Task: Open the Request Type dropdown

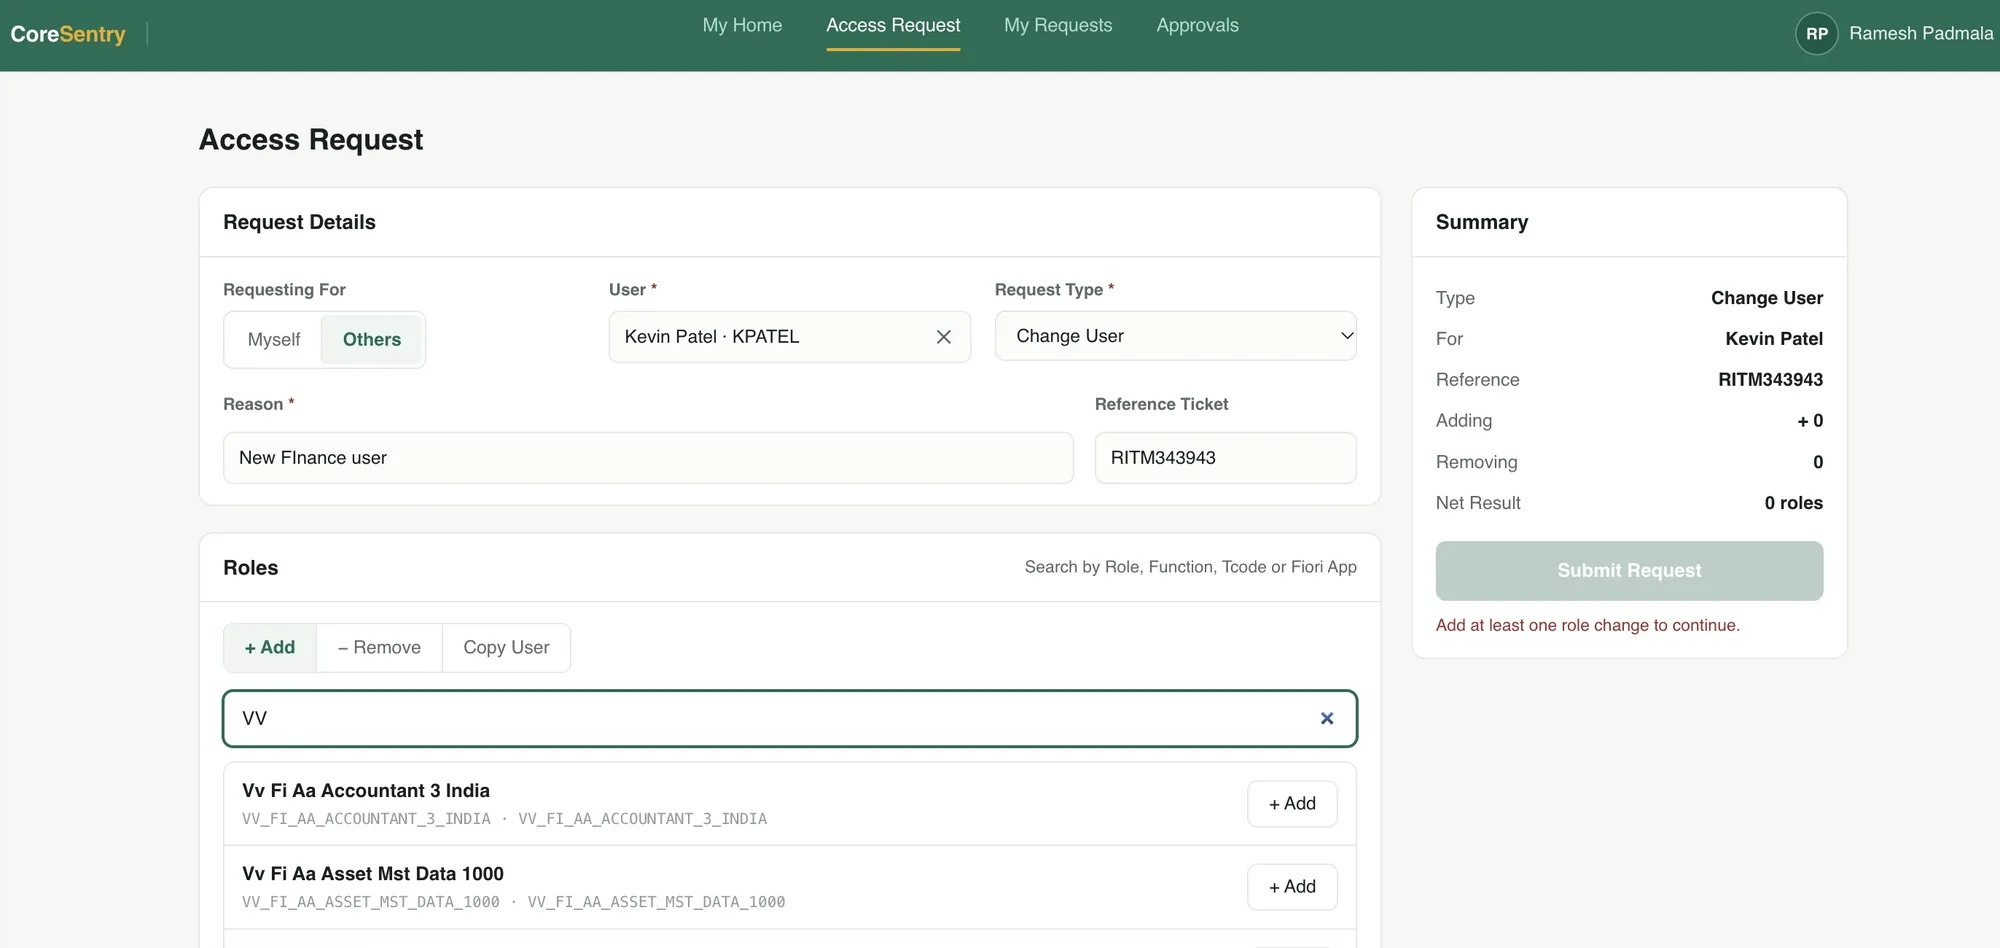Action: coord(1175,336)
